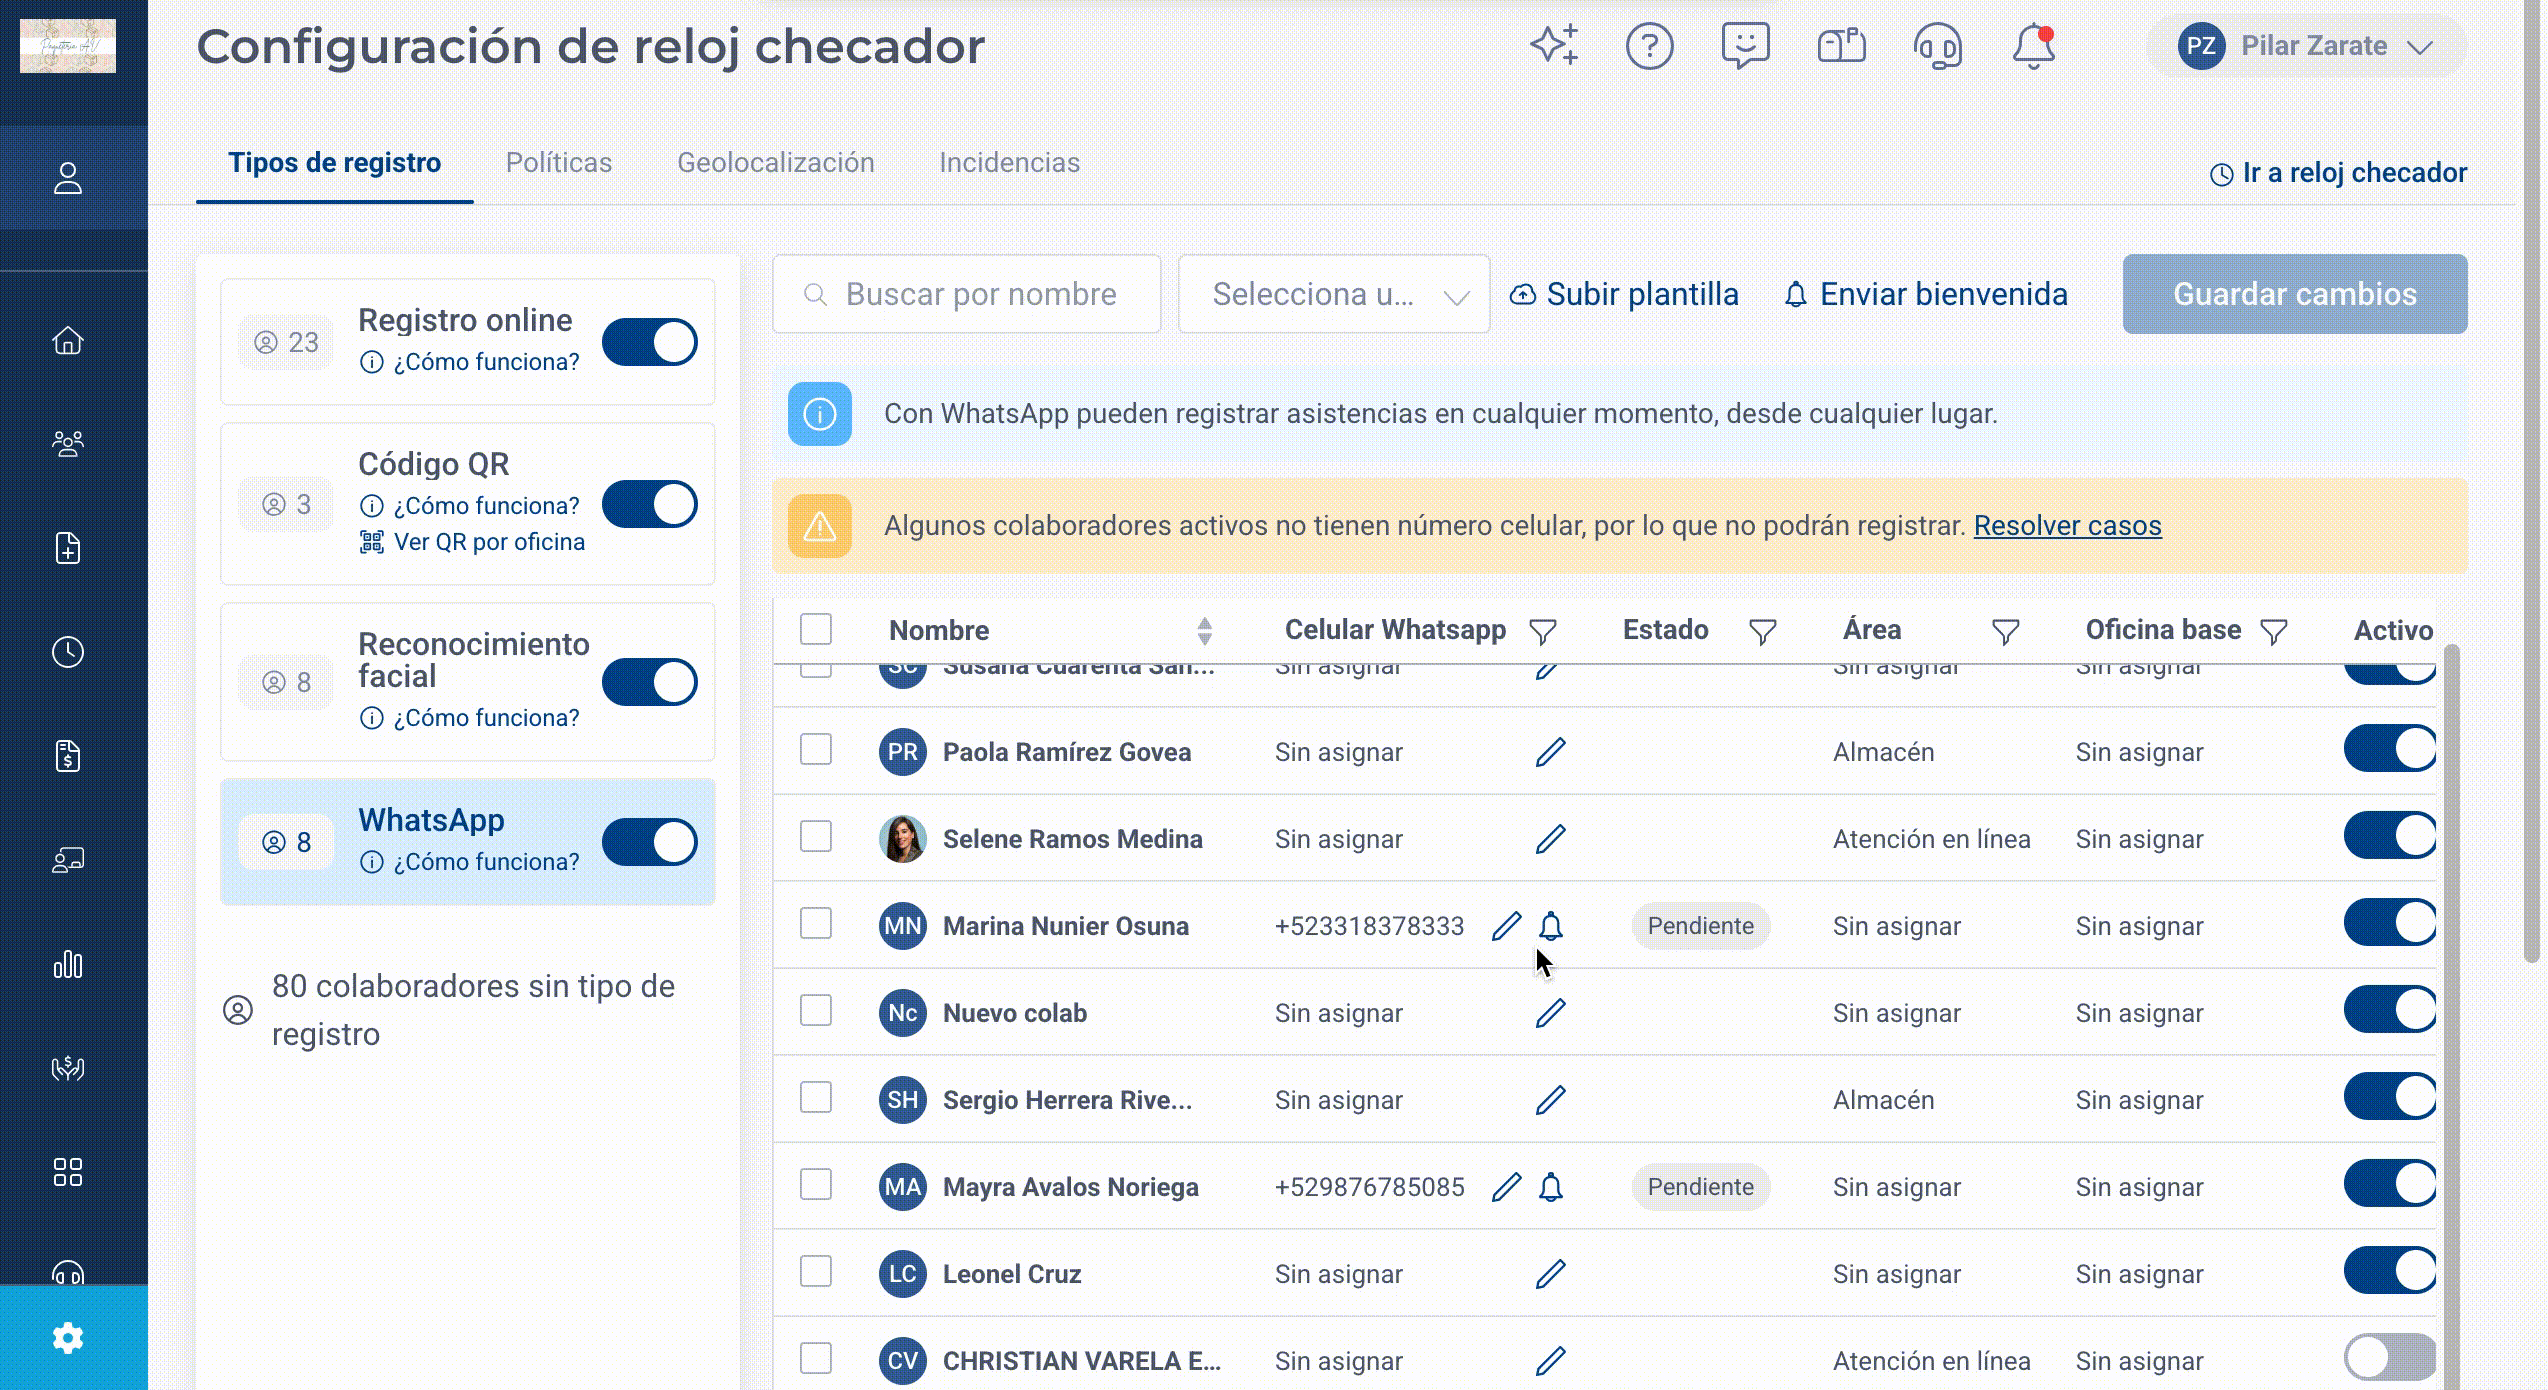Screen dimensions: 2548x1390
Task: Check the box for Selene Ramos Medina
Action: point(816,836)
